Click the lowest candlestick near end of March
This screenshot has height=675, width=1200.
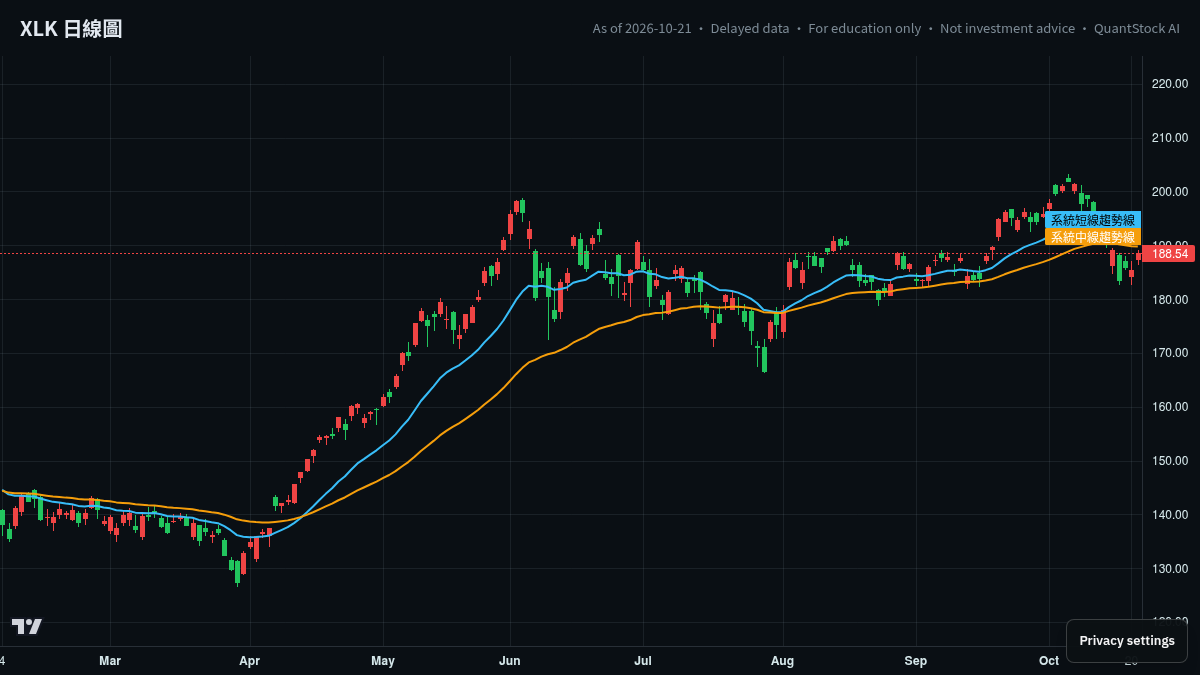237,573
